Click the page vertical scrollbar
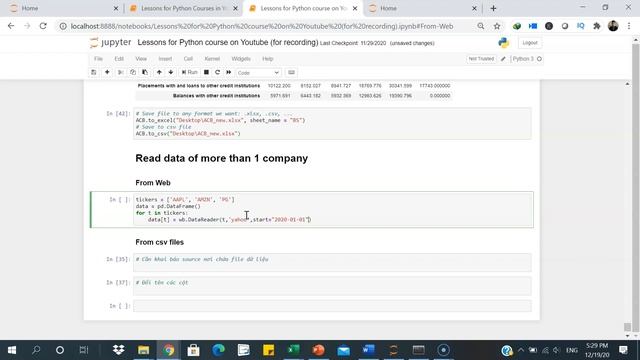This screenshot has height=360, width=640. [635, 188]
